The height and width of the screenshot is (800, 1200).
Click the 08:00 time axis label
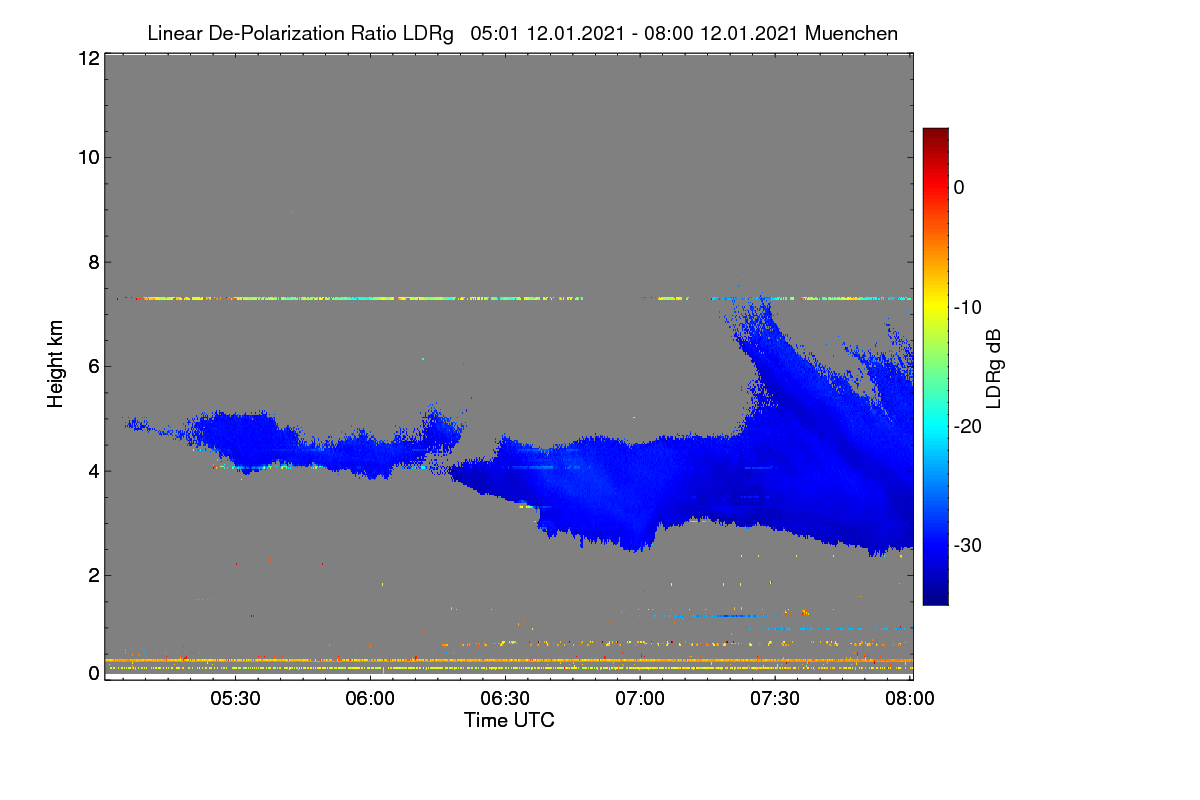coord(910,699)
